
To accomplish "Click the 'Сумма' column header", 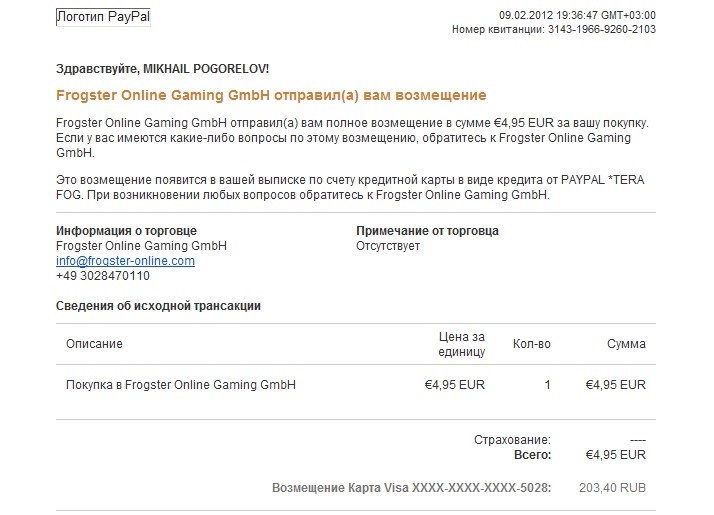I will (626, 344).
